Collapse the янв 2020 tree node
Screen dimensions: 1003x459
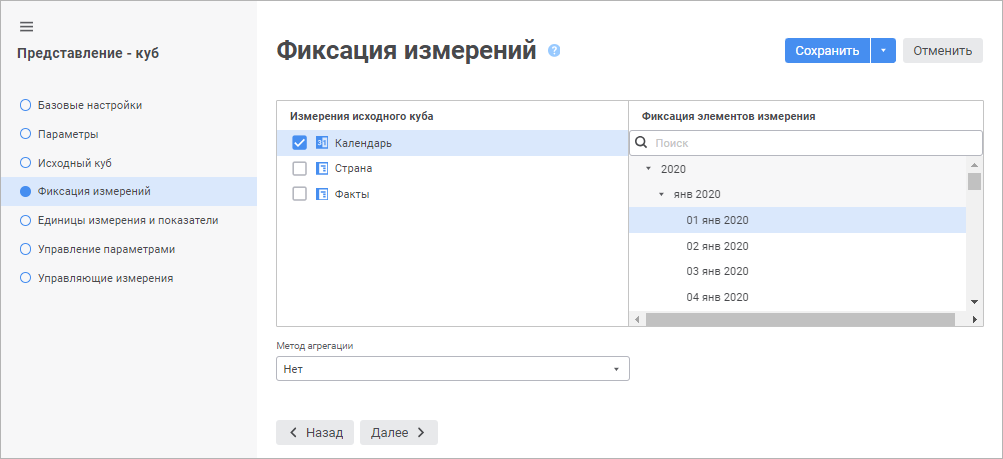coord(661,194)
